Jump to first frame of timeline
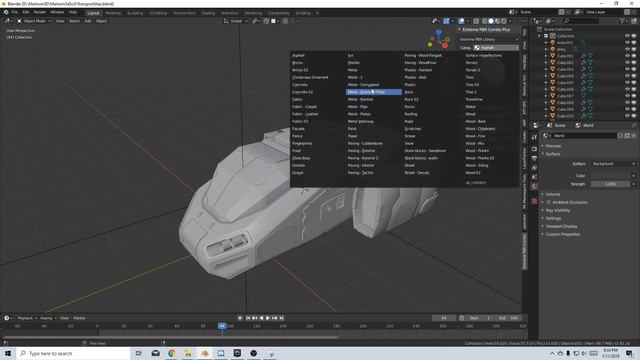The height and width of the screenshot is (360, 640). click(248, 318)
